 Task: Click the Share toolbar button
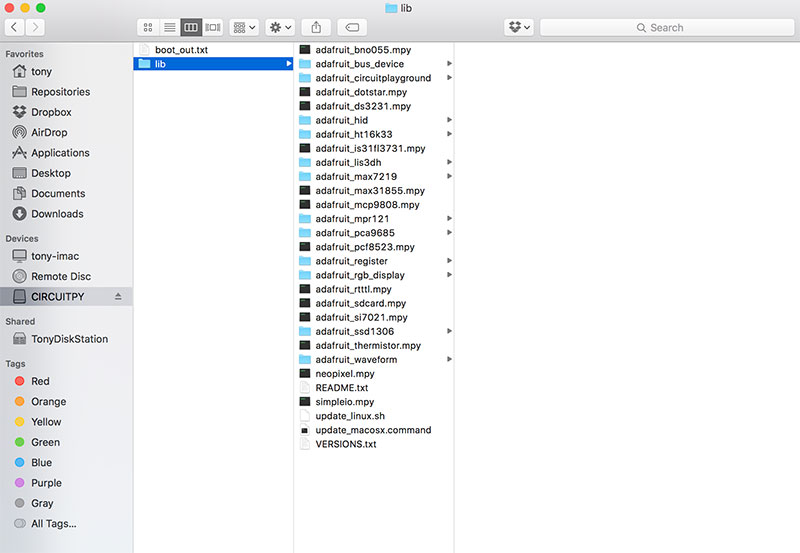316,27
